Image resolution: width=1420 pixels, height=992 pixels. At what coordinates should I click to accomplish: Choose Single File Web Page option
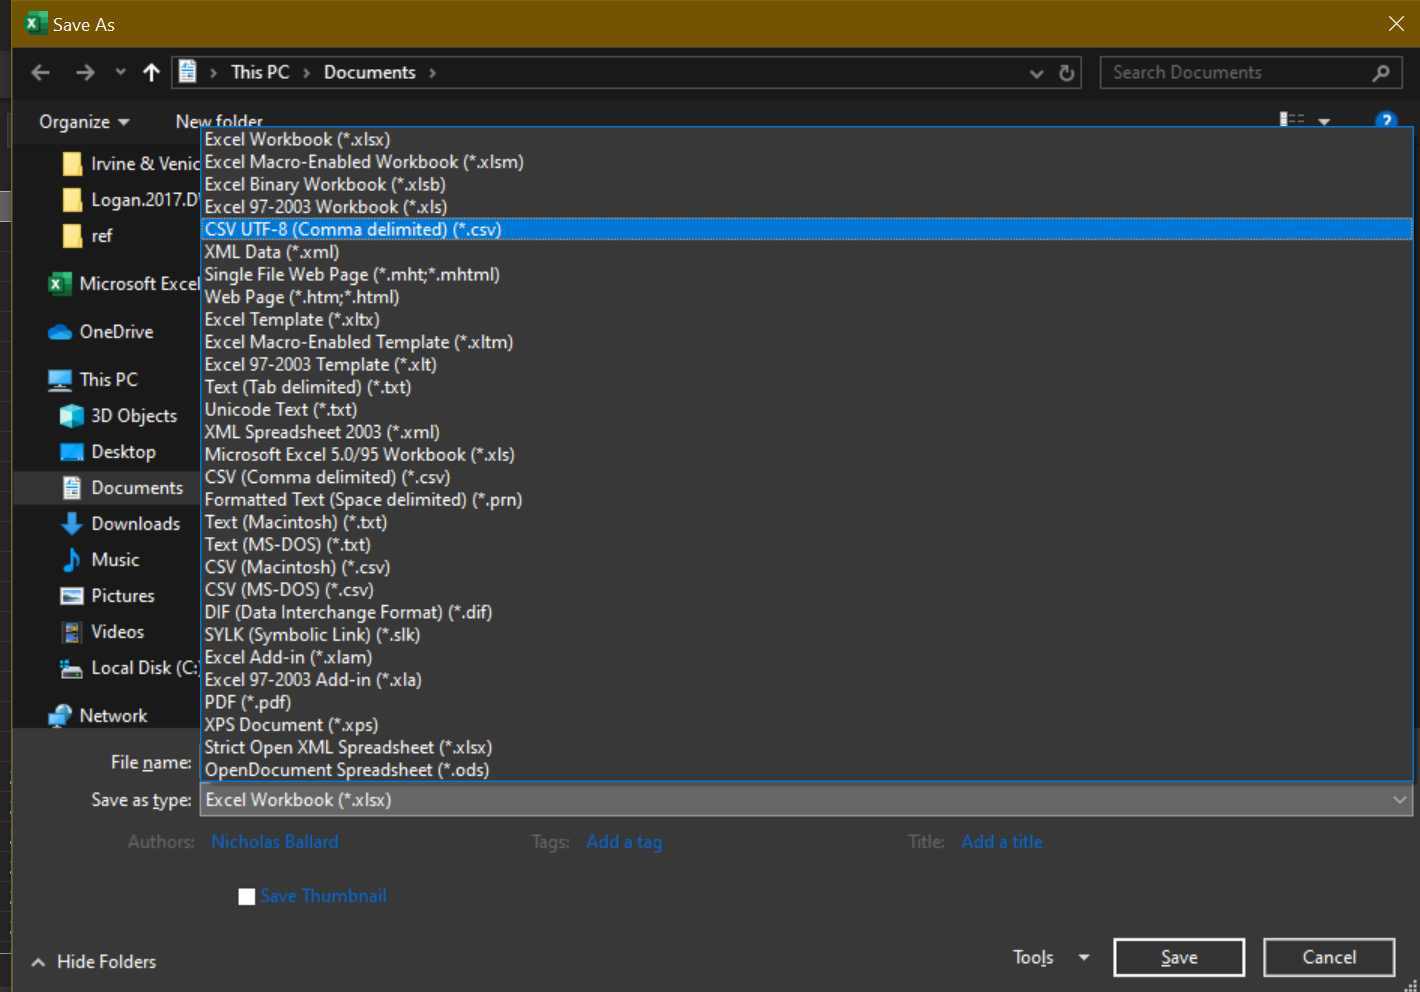[x=806, y=275]
